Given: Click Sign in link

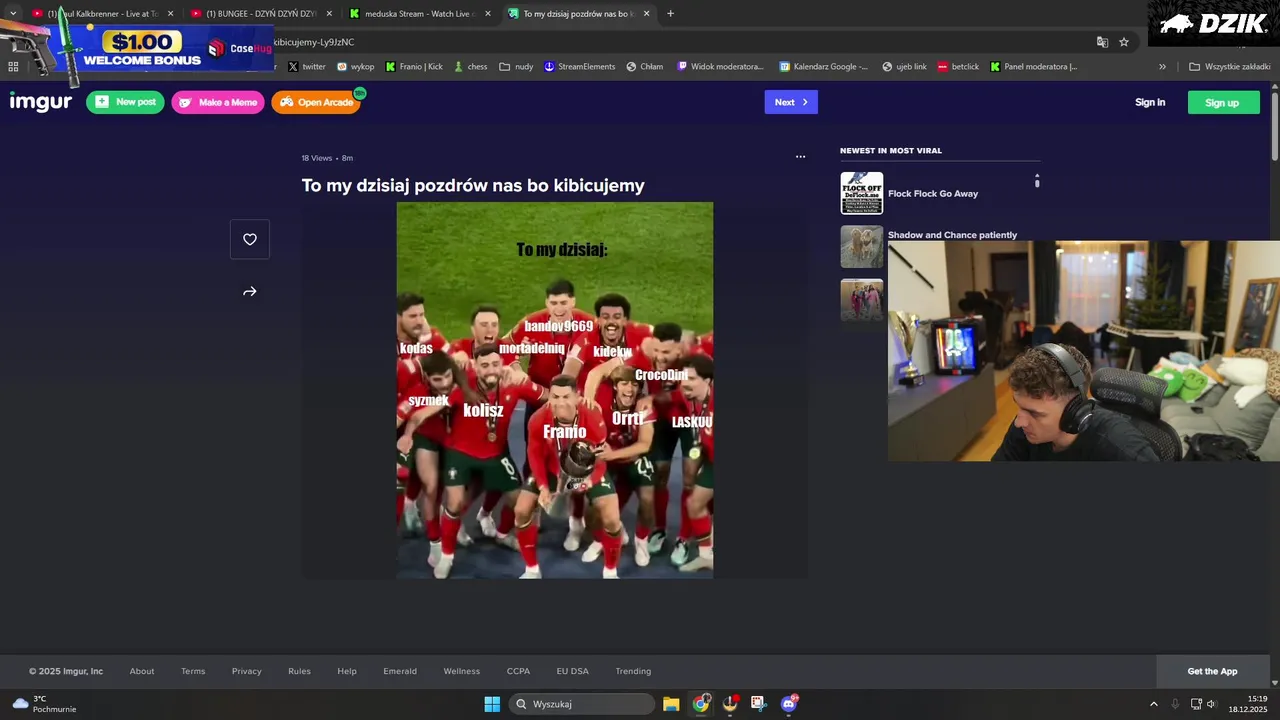Looking at the screenshot, I should tap(1150, 102).
